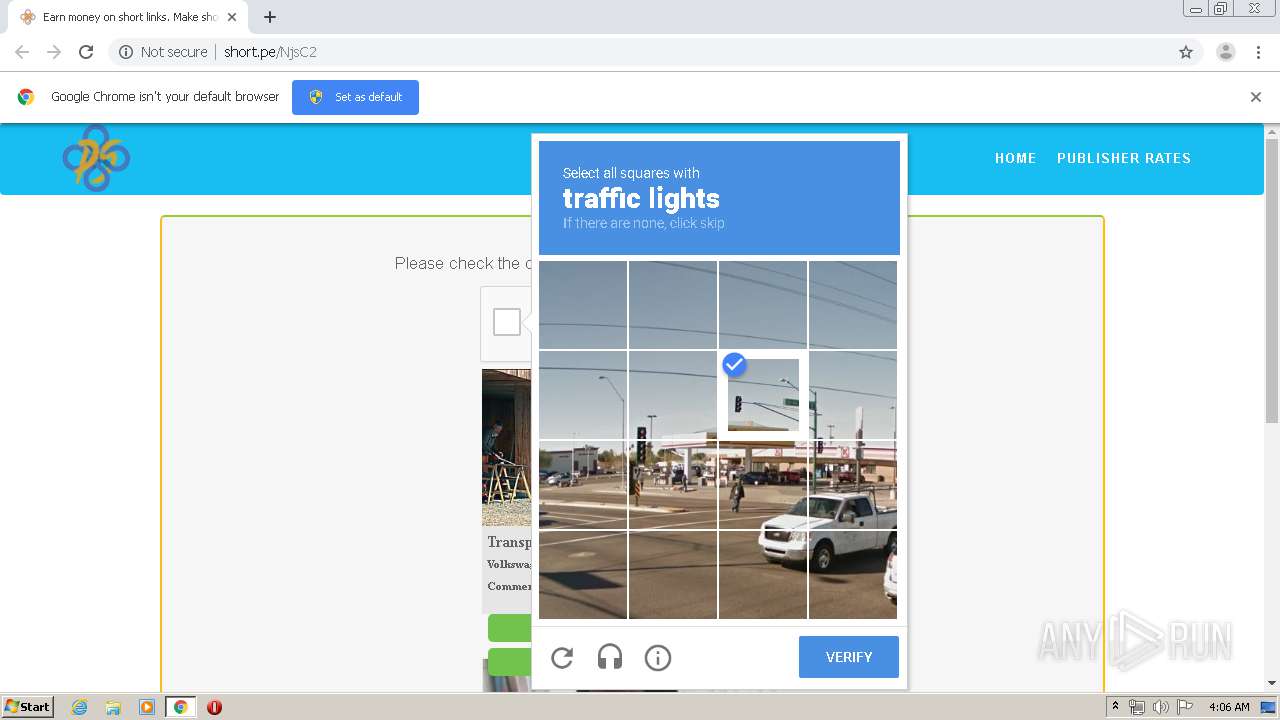Select the Earn money on short links tab
Viewport: 1280px width, 720px height.
[x=130, y=17]
